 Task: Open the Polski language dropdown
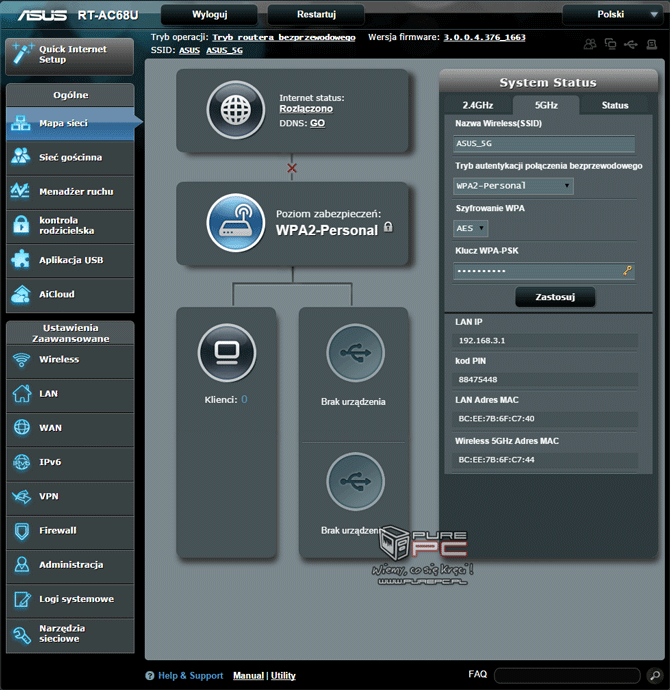pos(613,15)
